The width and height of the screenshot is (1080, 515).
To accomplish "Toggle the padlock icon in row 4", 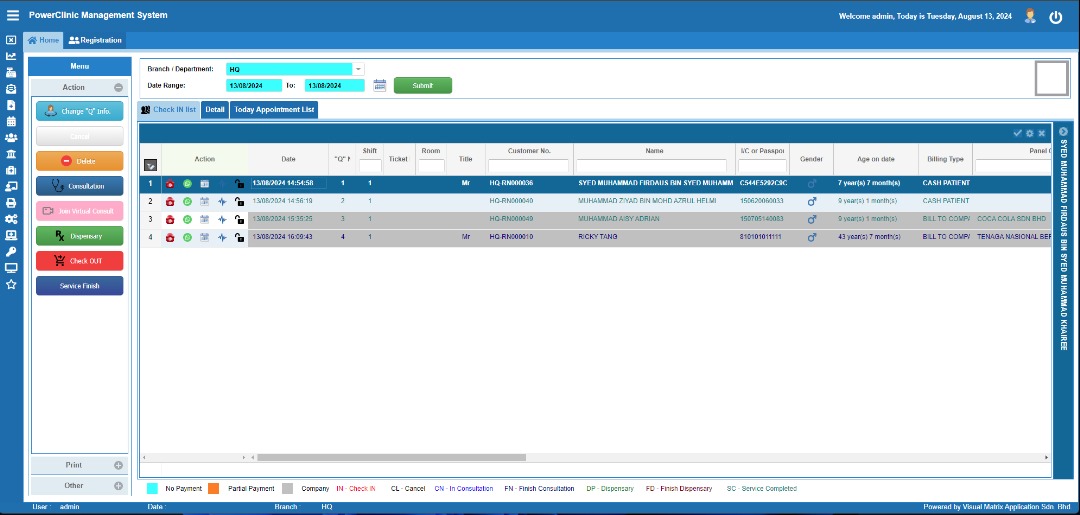I will pyautogui.click(x=239, y=237).
